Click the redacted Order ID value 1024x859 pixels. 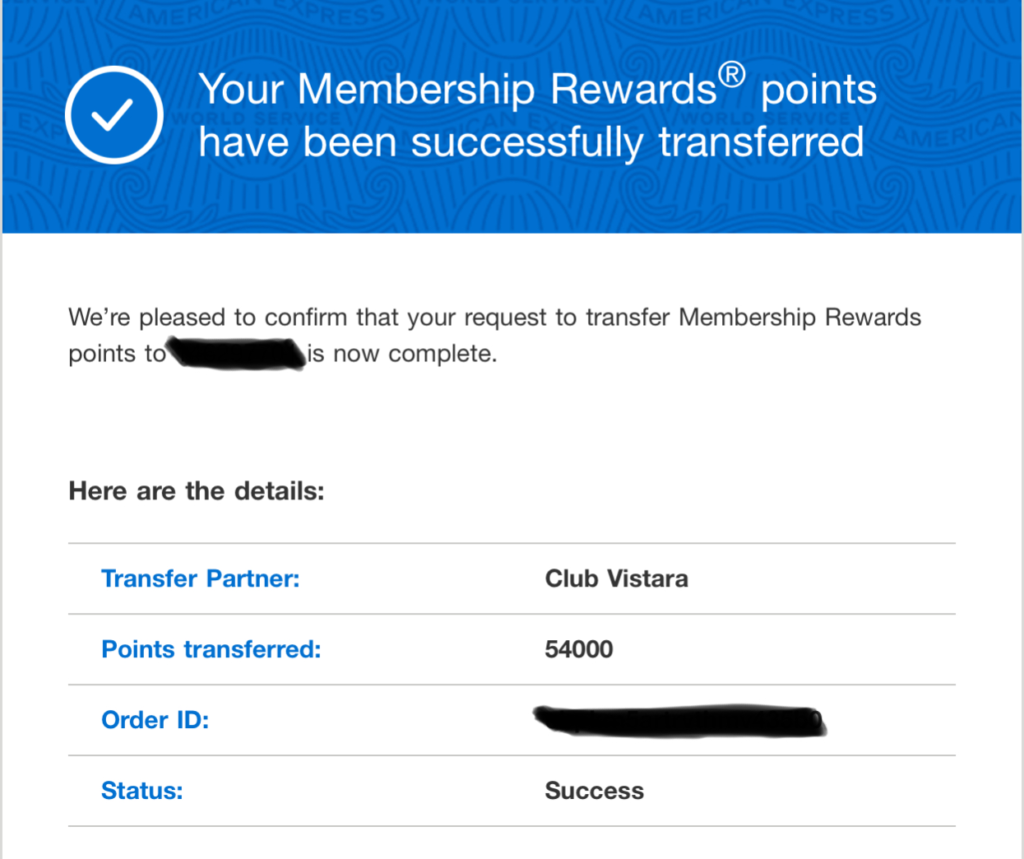click(680, 721)
